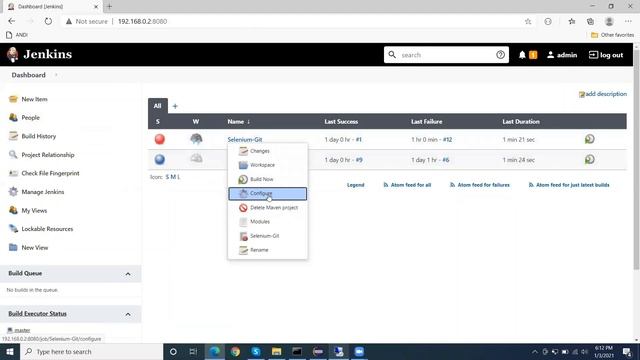
Task: Click the Dashboard breadcrumb link
Action: [x=29, y=75]
